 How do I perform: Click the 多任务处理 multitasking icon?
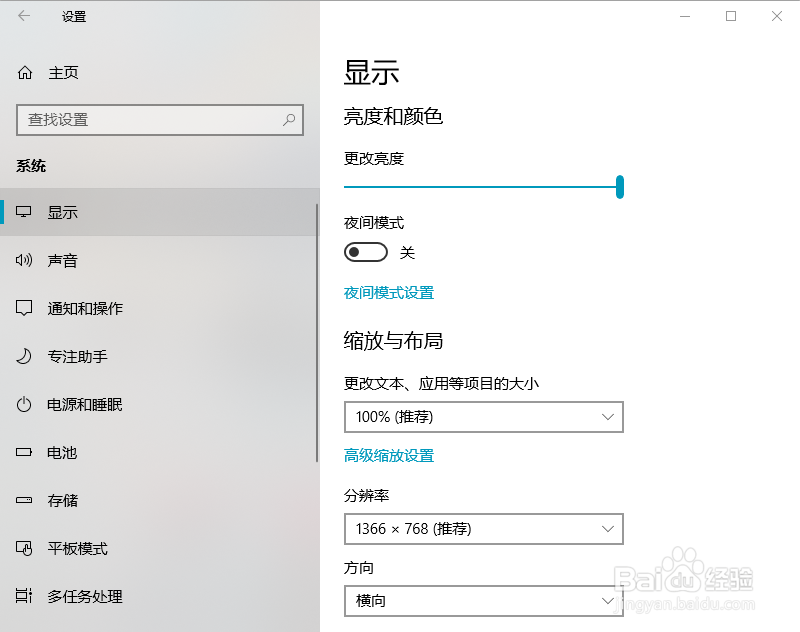(x=24, y=596)
